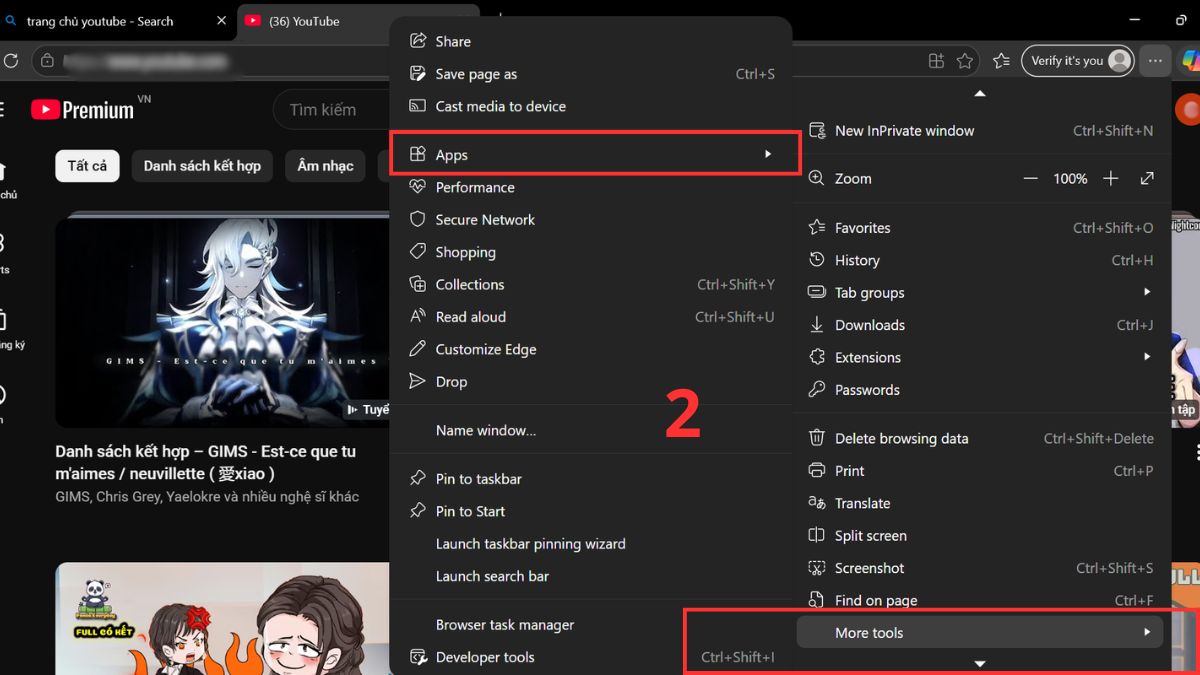Click the Read aloud icon
The height and width of the screenshot is (675, 1200).
418,316
